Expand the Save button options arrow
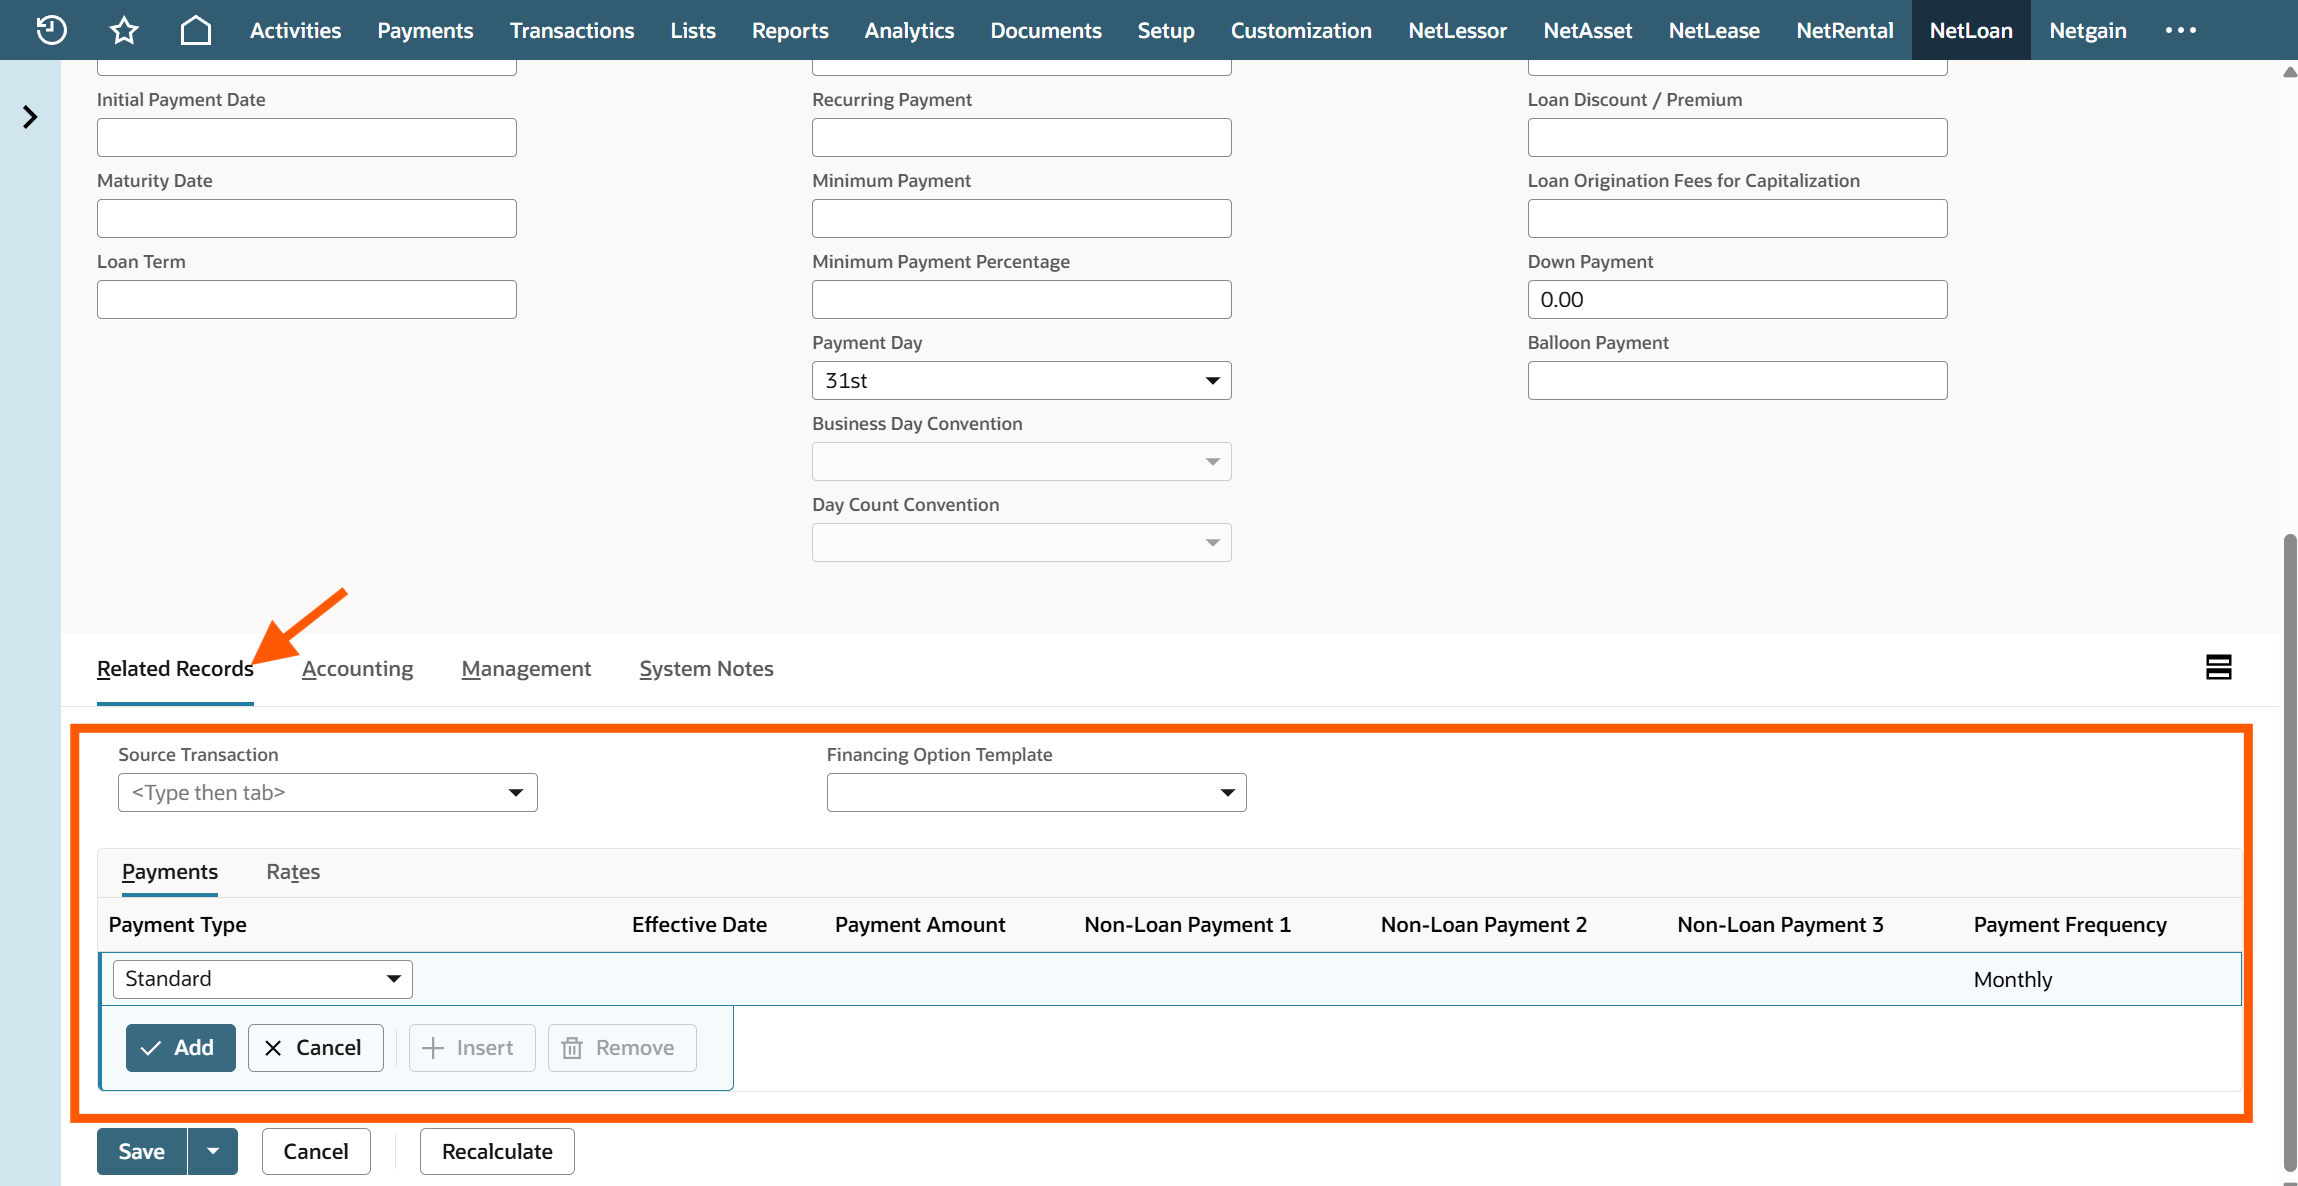This screenshot has height=1186, width=2298. point(212,1151)
